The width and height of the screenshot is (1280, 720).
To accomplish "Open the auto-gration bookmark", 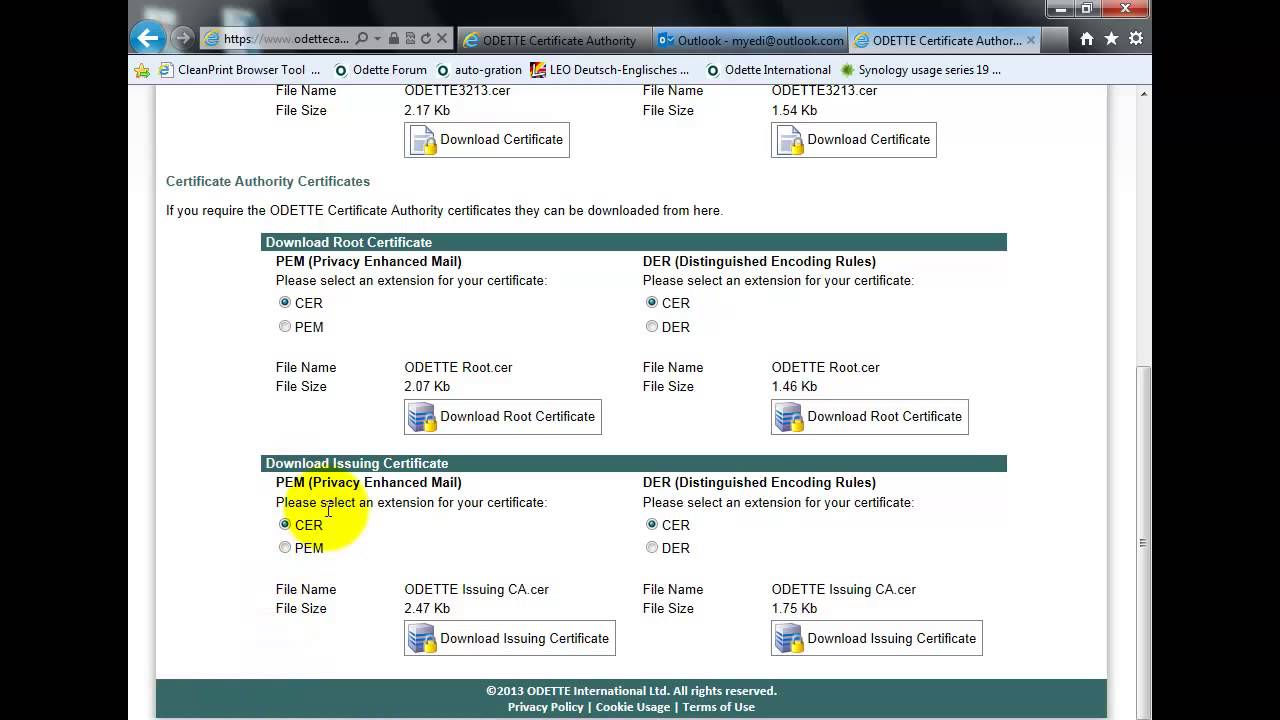I will 479,70.
